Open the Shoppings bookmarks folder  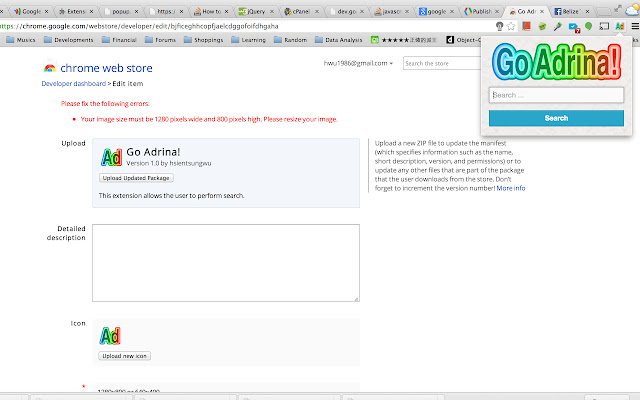(204, 40)
